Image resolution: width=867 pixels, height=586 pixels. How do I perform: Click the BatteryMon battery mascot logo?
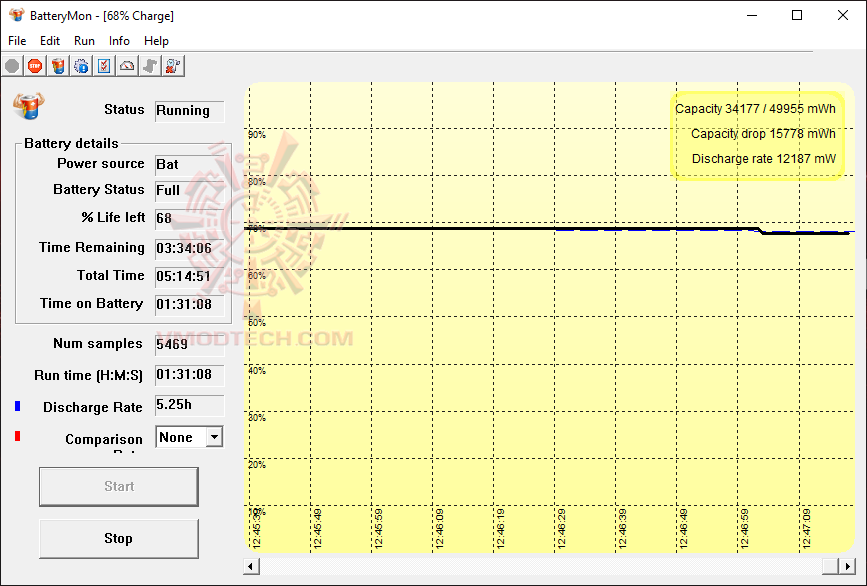coord(29,106)
